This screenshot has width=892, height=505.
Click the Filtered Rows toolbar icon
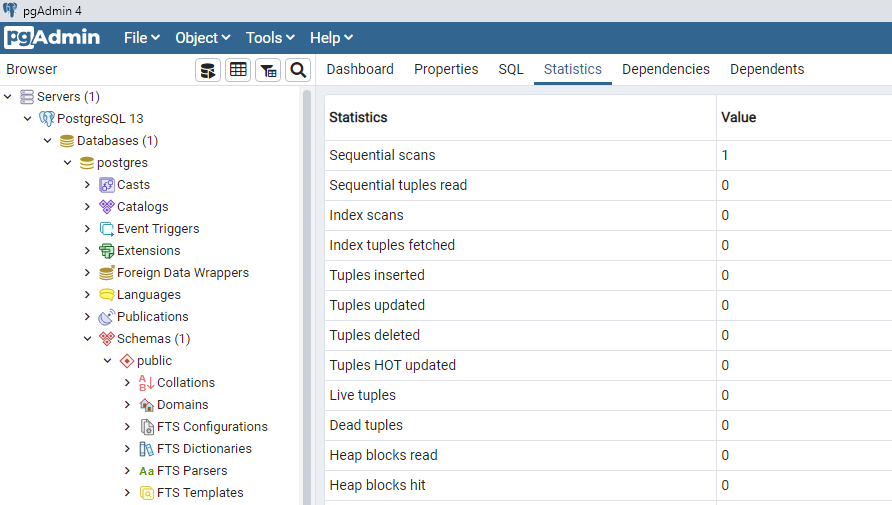268,70
